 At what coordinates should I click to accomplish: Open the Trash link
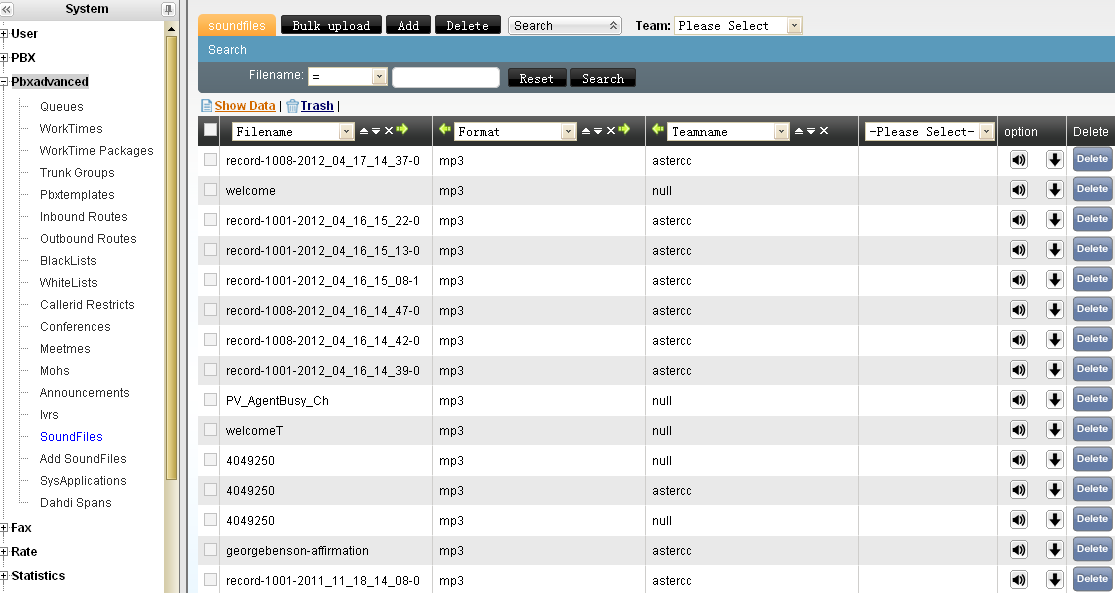click(x=317, y=106)
